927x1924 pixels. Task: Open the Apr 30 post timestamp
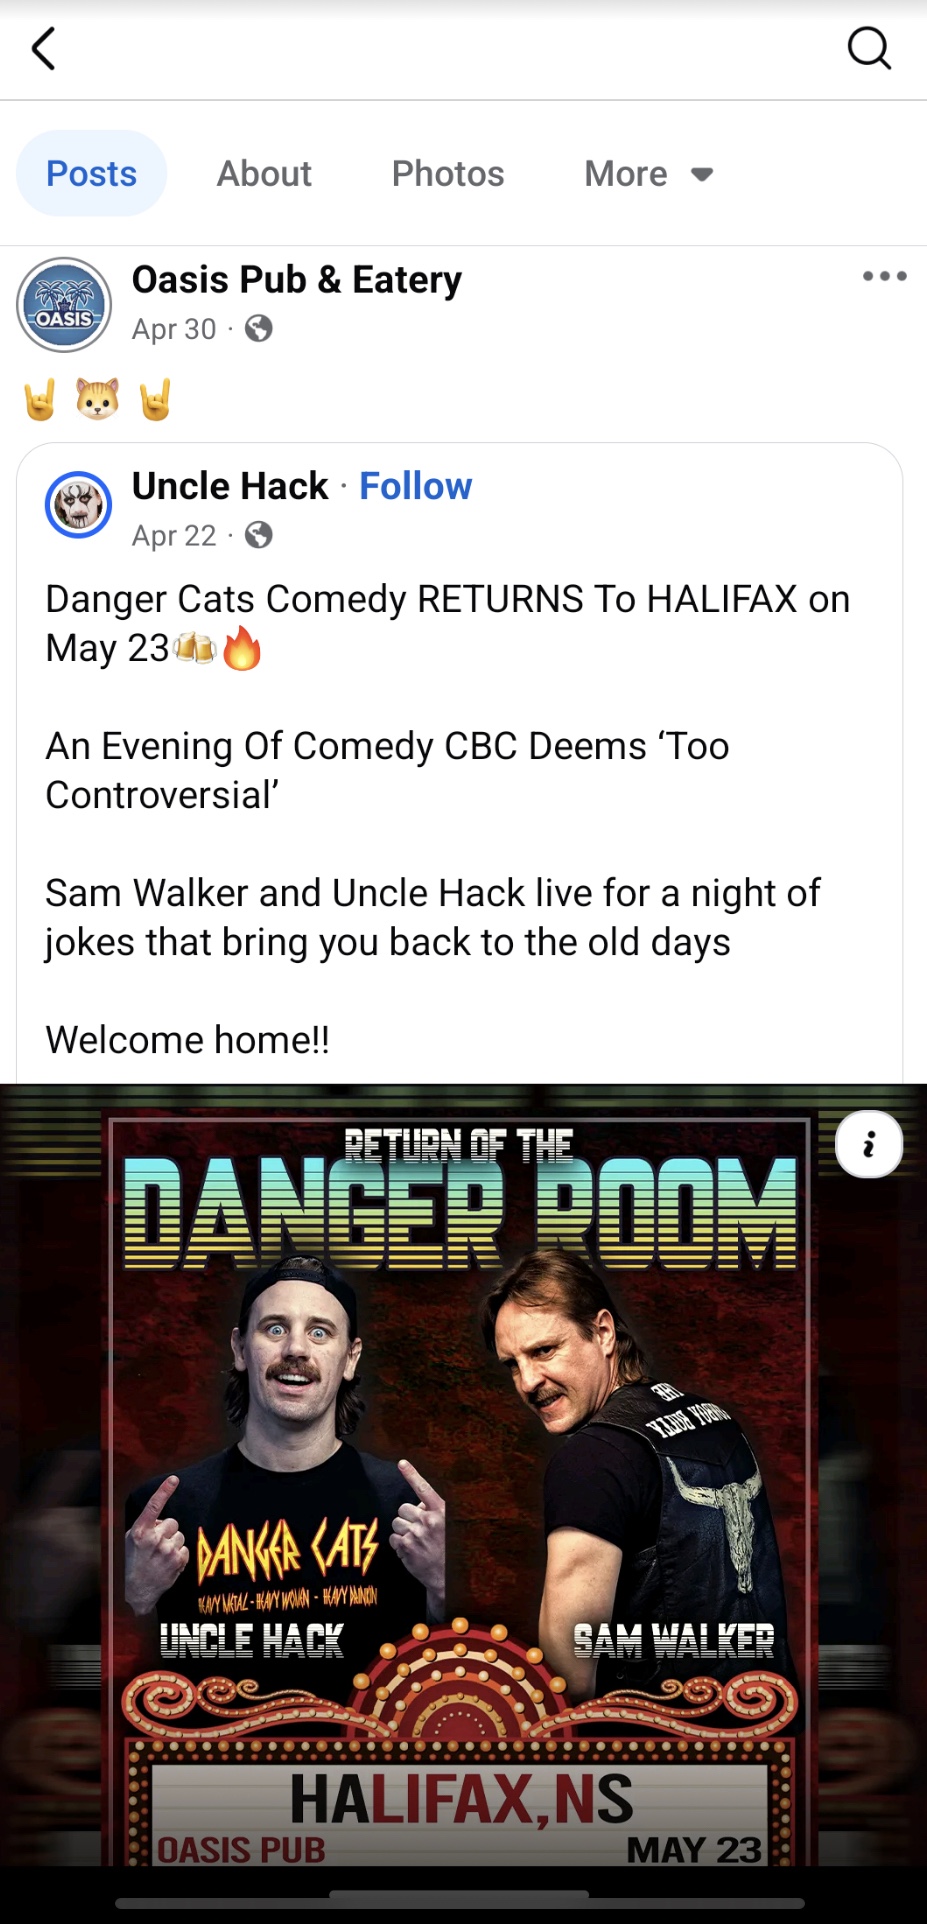(x=174, y=329)
